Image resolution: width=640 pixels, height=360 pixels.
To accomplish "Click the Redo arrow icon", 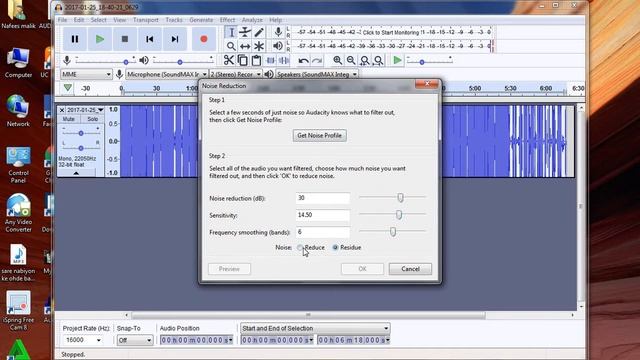I will (x=317, y=61).
